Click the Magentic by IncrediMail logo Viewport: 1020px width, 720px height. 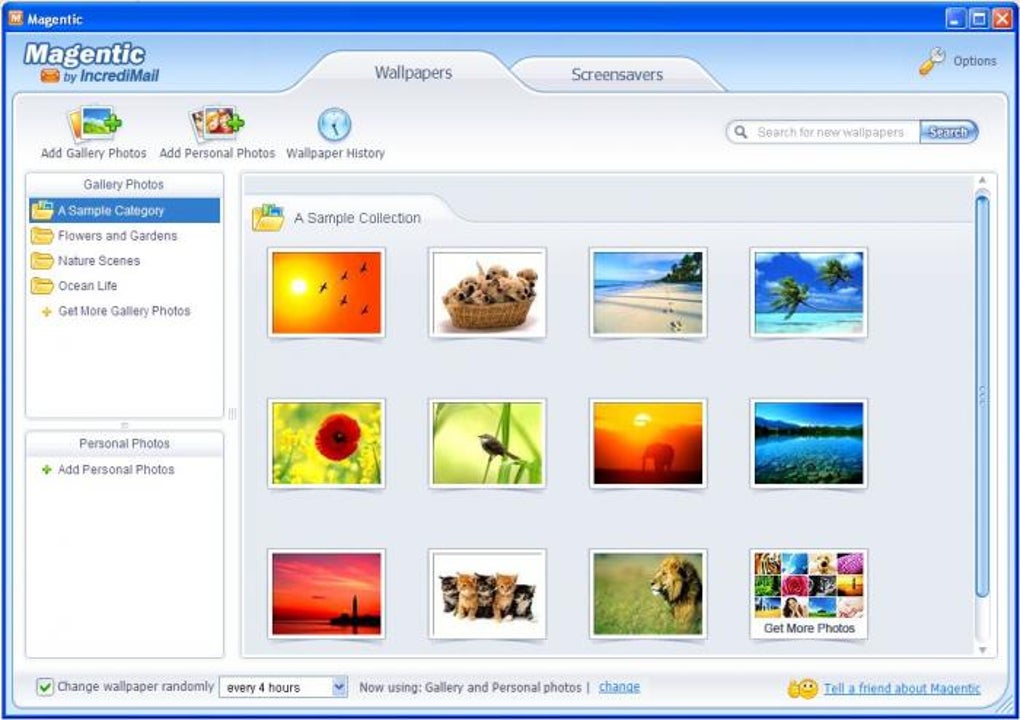click(91, 63)
